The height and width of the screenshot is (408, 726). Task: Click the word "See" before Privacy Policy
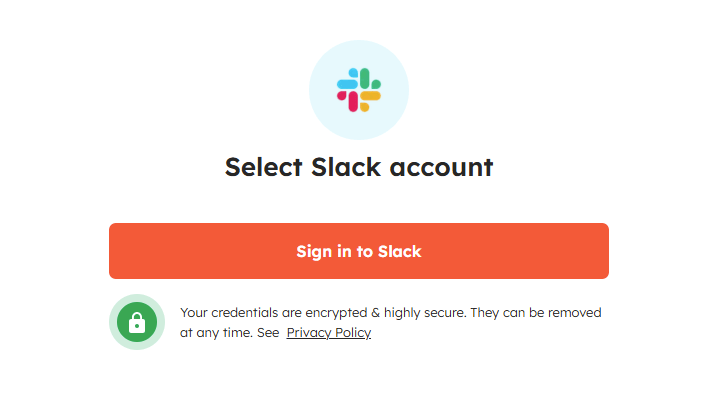(267, 333)
